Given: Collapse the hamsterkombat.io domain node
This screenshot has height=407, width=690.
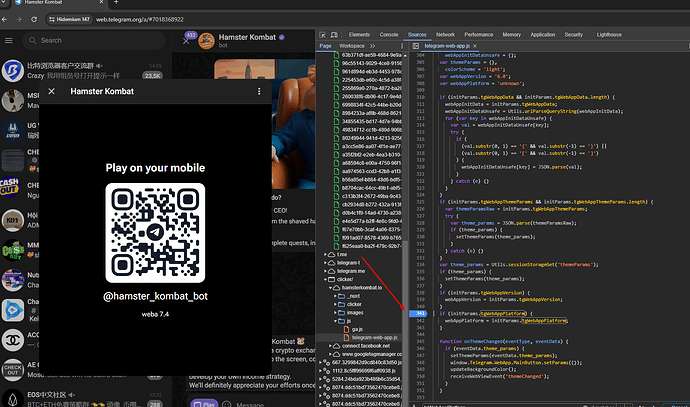Looking at the screenshot, I should pos(330,288).
